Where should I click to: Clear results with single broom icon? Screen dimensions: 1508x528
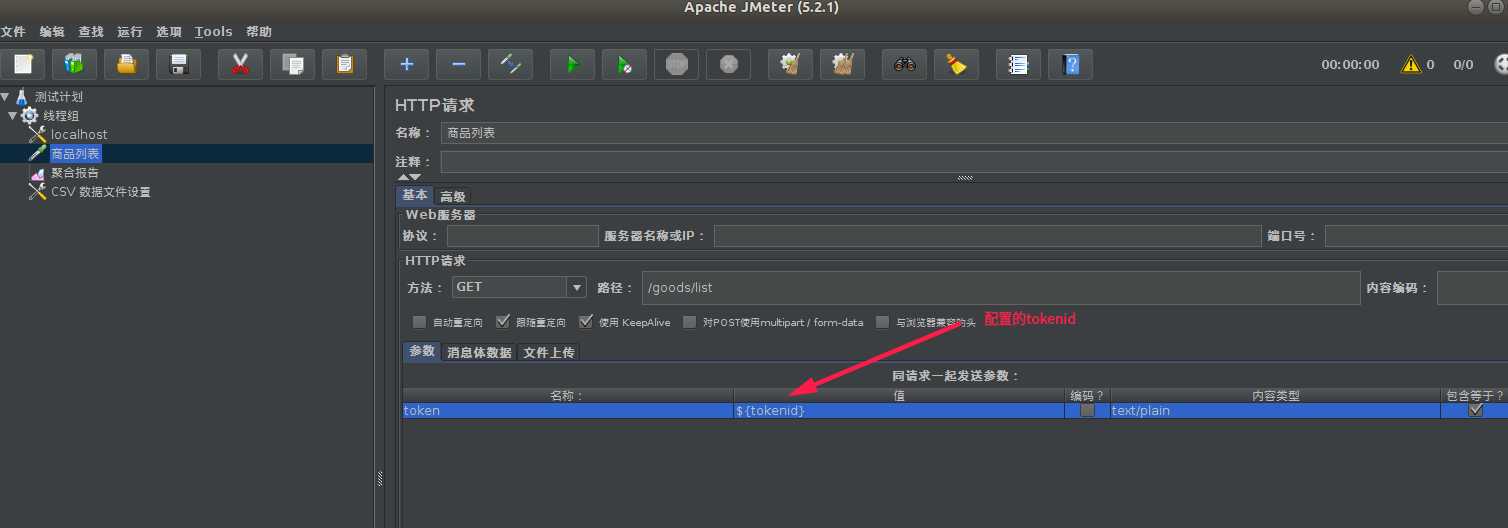coord(790,65)
